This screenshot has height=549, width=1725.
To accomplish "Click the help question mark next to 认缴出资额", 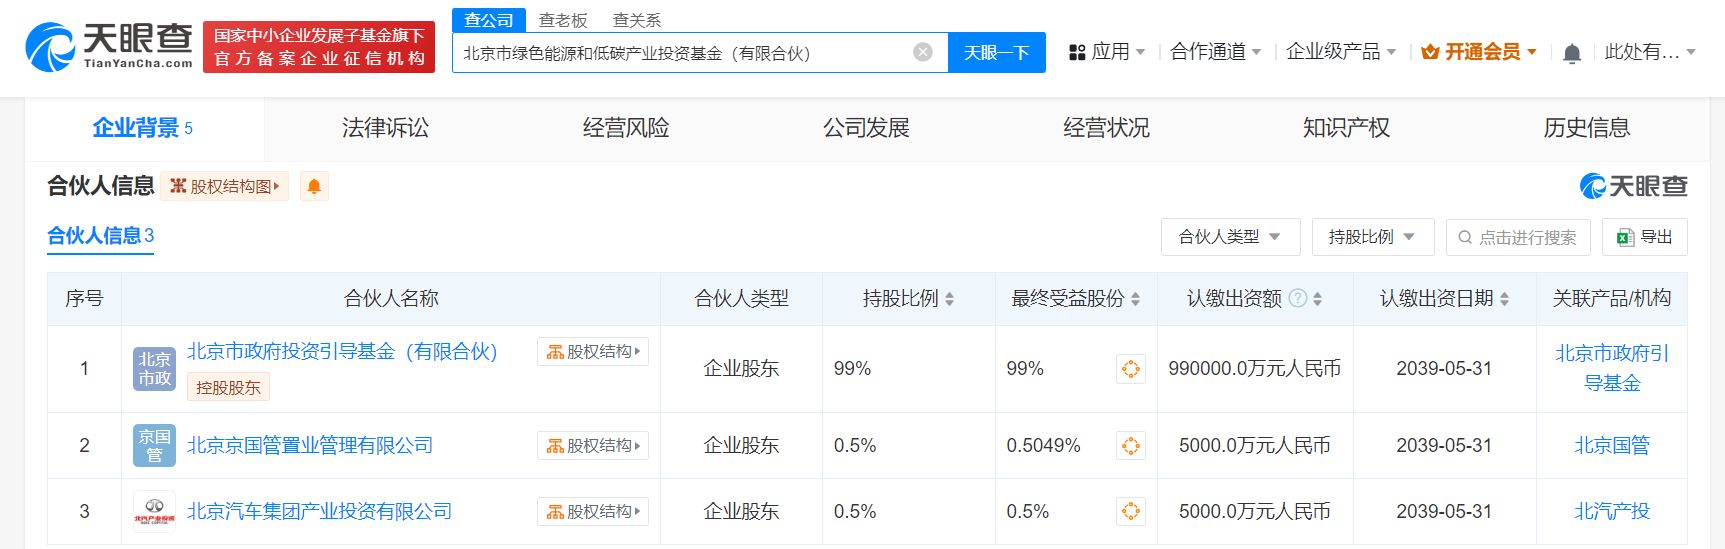I will [1298, 298].
